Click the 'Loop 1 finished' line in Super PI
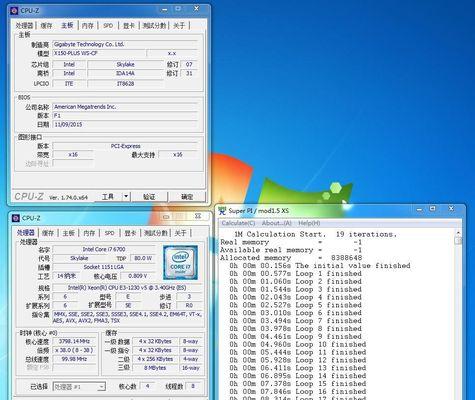 pyautogui.click(x=295, y=274)
